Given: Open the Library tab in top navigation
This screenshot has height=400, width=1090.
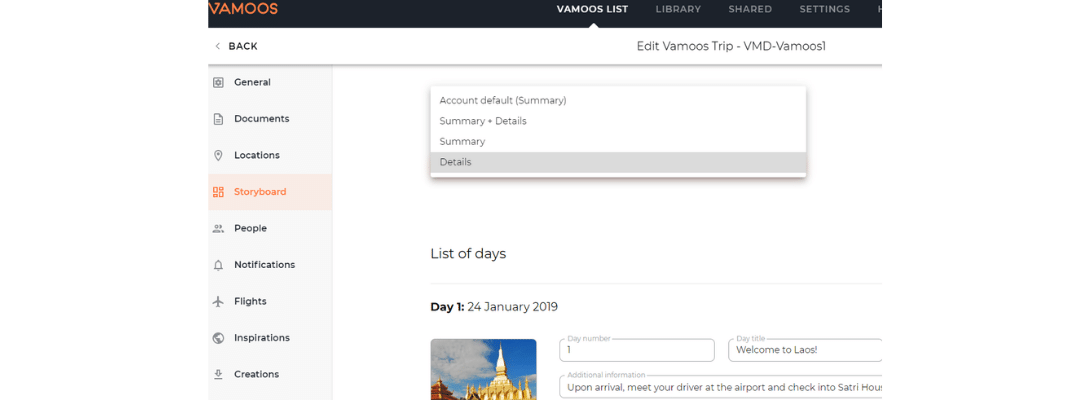Looking at the screenshot, I should (x=678, y=9).
